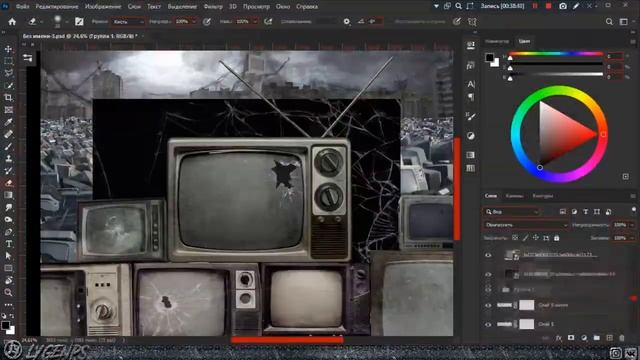Take a screenshot with recorder camera icon
640x360 pixels.
tap(562, 6)
